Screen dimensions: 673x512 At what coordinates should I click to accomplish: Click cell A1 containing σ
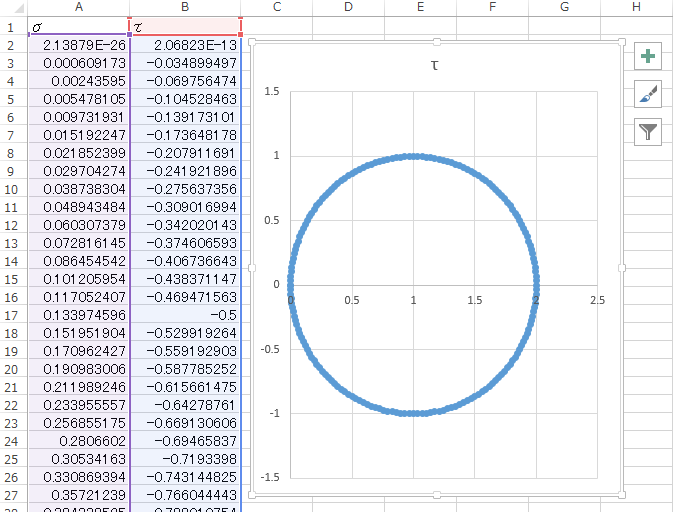point(79,27)
